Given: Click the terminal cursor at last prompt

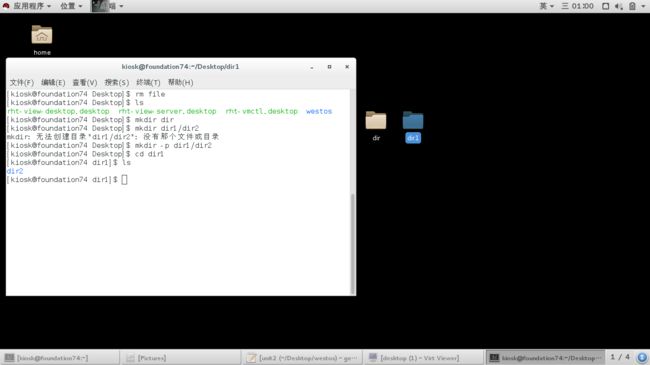Looking at the screenshot, I should [x=124, y=180].
